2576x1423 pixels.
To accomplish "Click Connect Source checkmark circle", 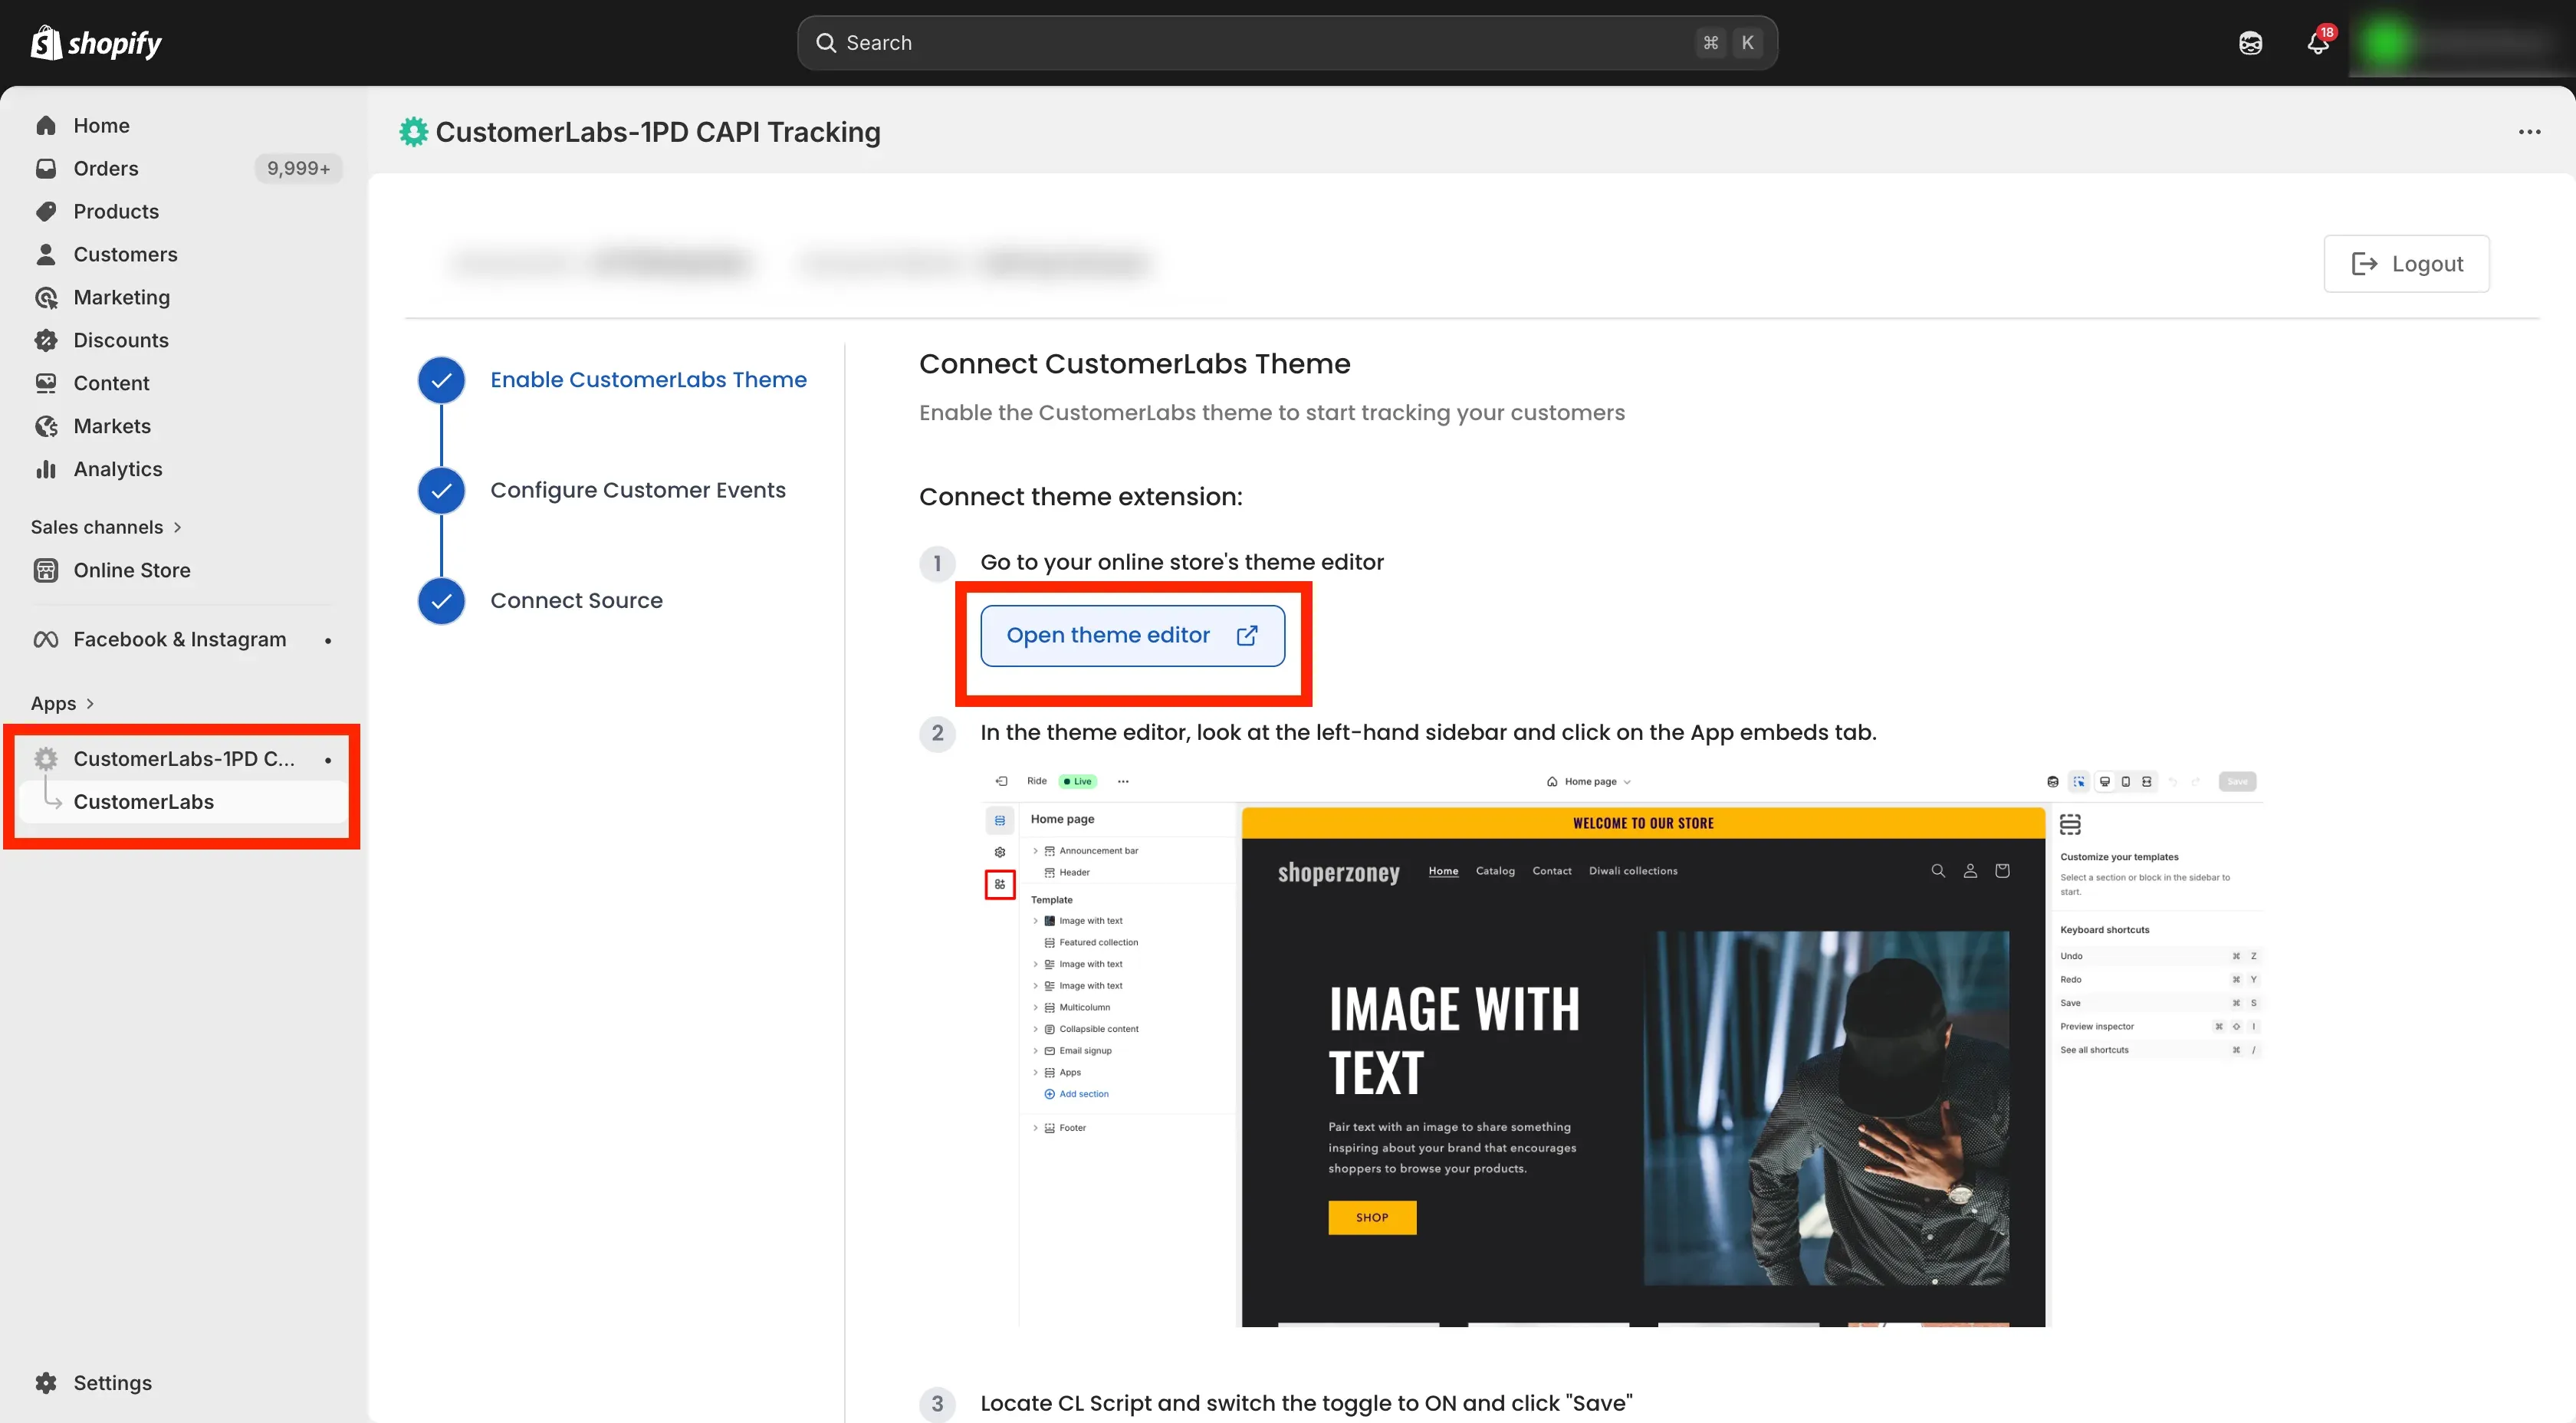I will pos(441,601).
